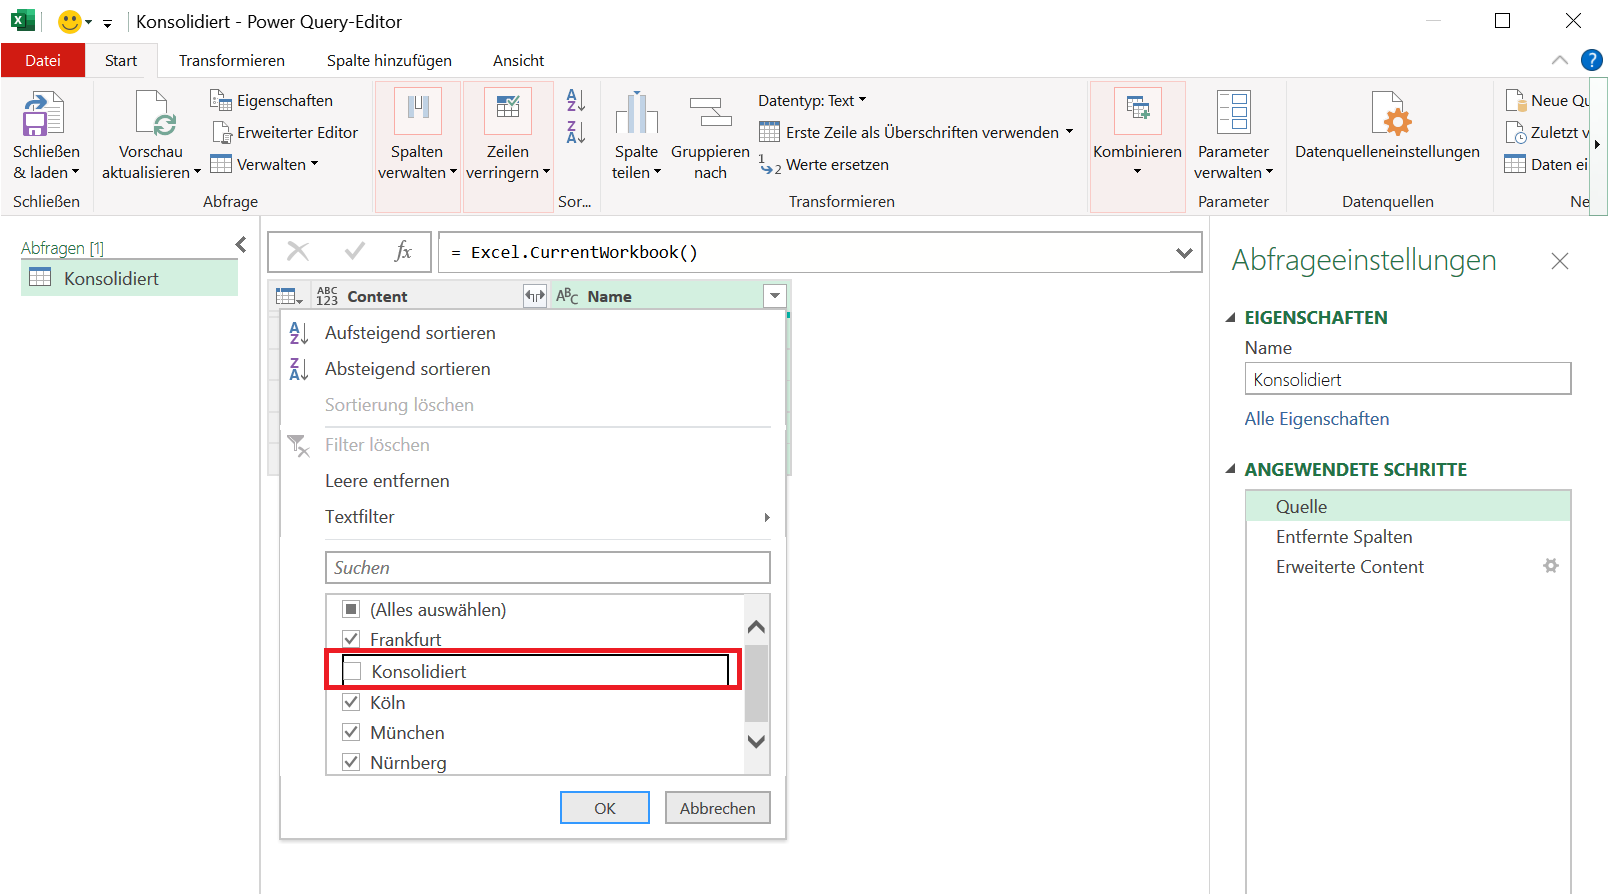
Task: Close the Abfrageeinstellungen pane
Action: (x=1560, y=261)
